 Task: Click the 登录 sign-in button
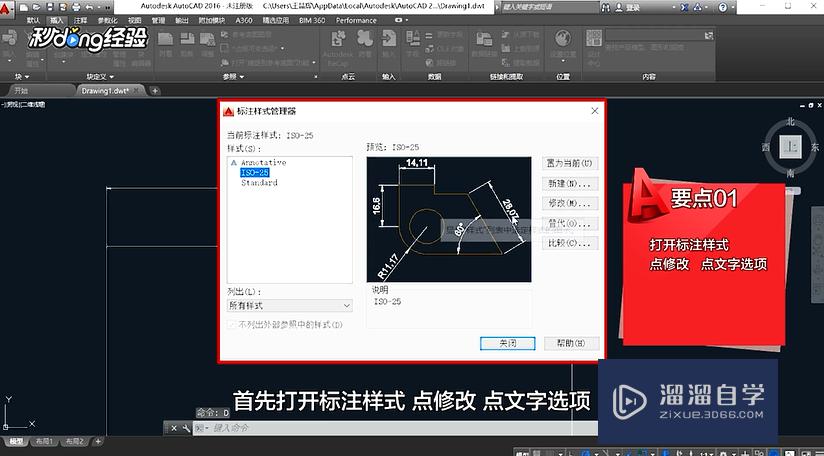627,7
